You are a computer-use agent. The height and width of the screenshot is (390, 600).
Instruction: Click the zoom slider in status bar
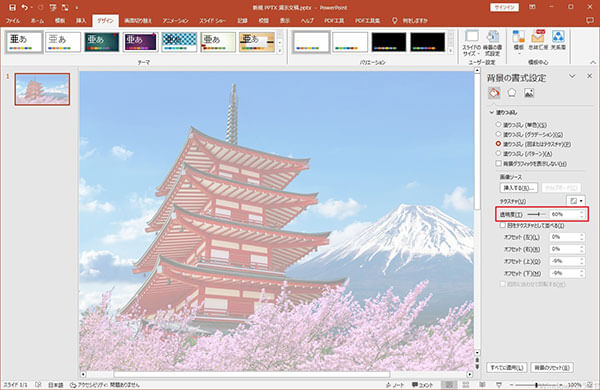536,385
